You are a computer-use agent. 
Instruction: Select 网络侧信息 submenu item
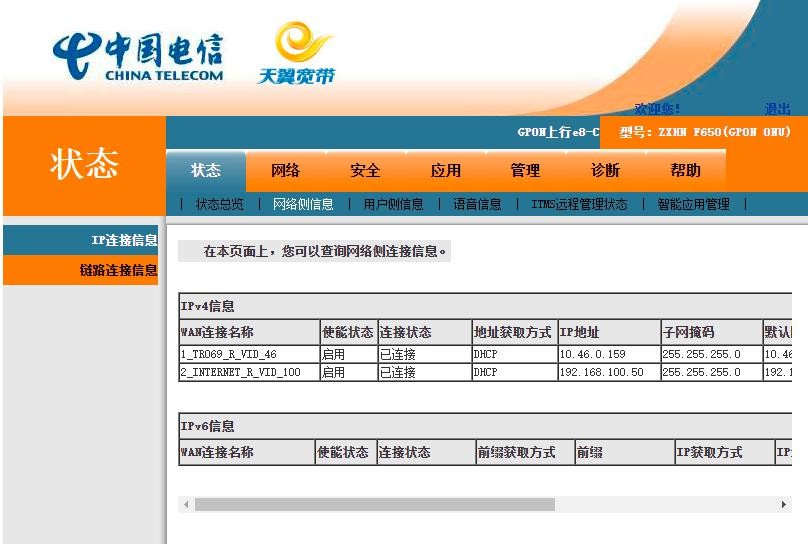pos(303,204)
